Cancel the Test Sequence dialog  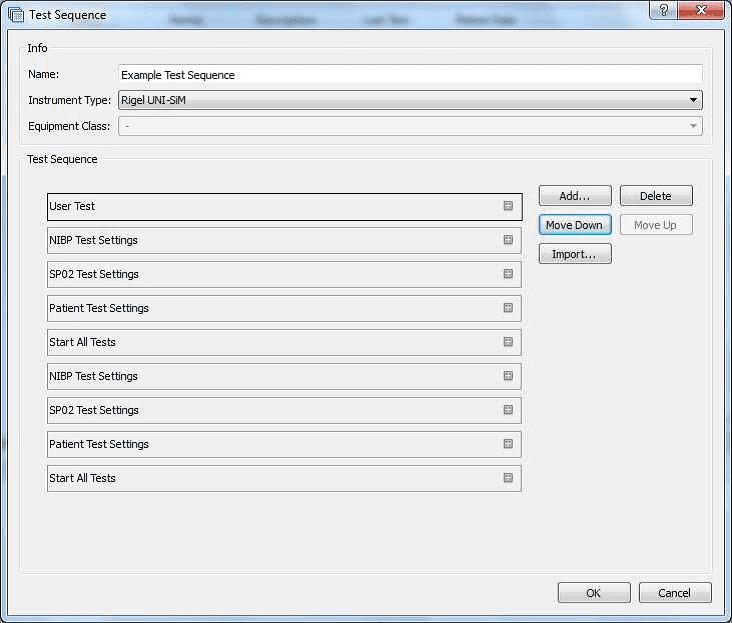[675, 593]
